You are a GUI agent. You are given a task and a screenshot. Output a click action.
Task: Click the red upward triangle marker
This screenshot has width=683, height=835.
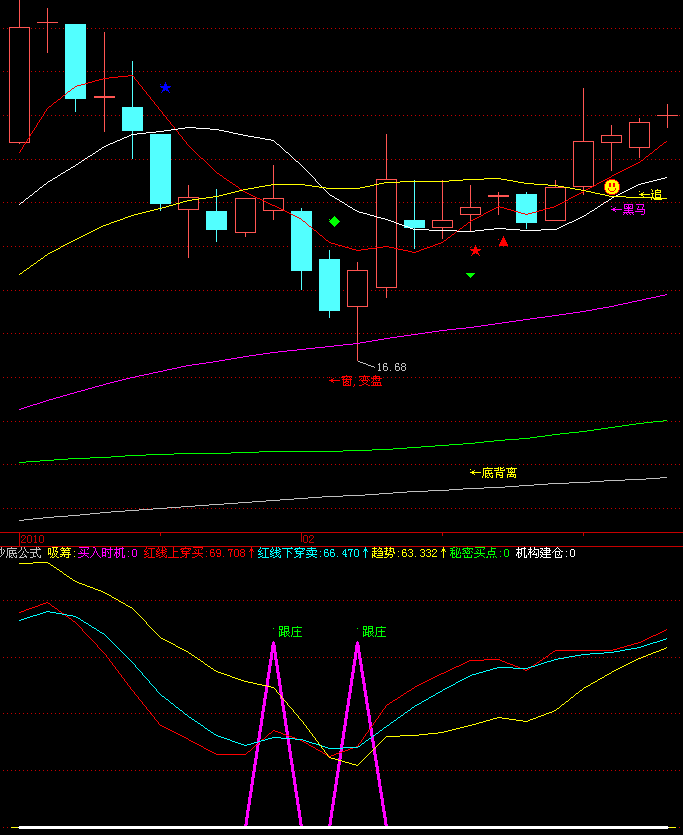pos(504,241)
